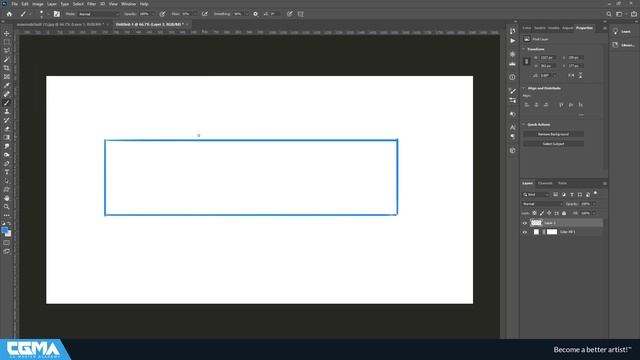This screenshot has width=640, height=360.
Task: Select the Clone Stamp tool
Action: coord(7,111)
